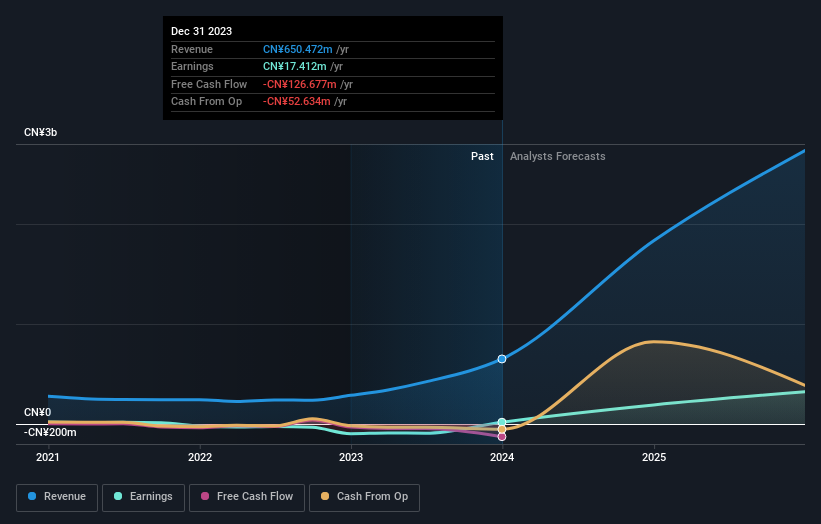Click the orange Cash From Op legend dot
821x524 pixels.
point(325,496)
